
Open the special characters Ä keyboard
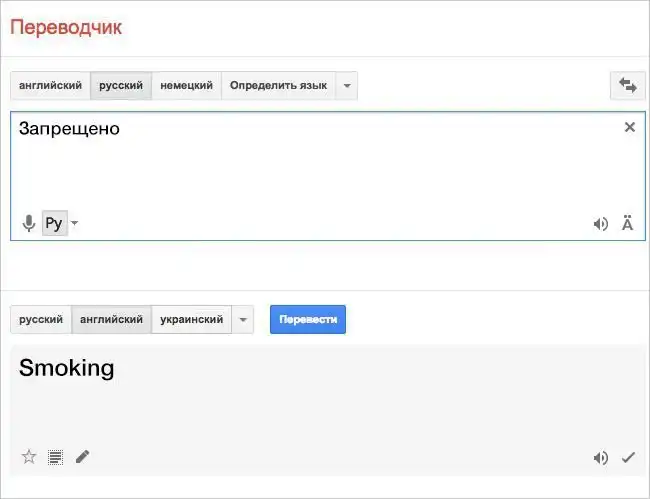[628, 224]
